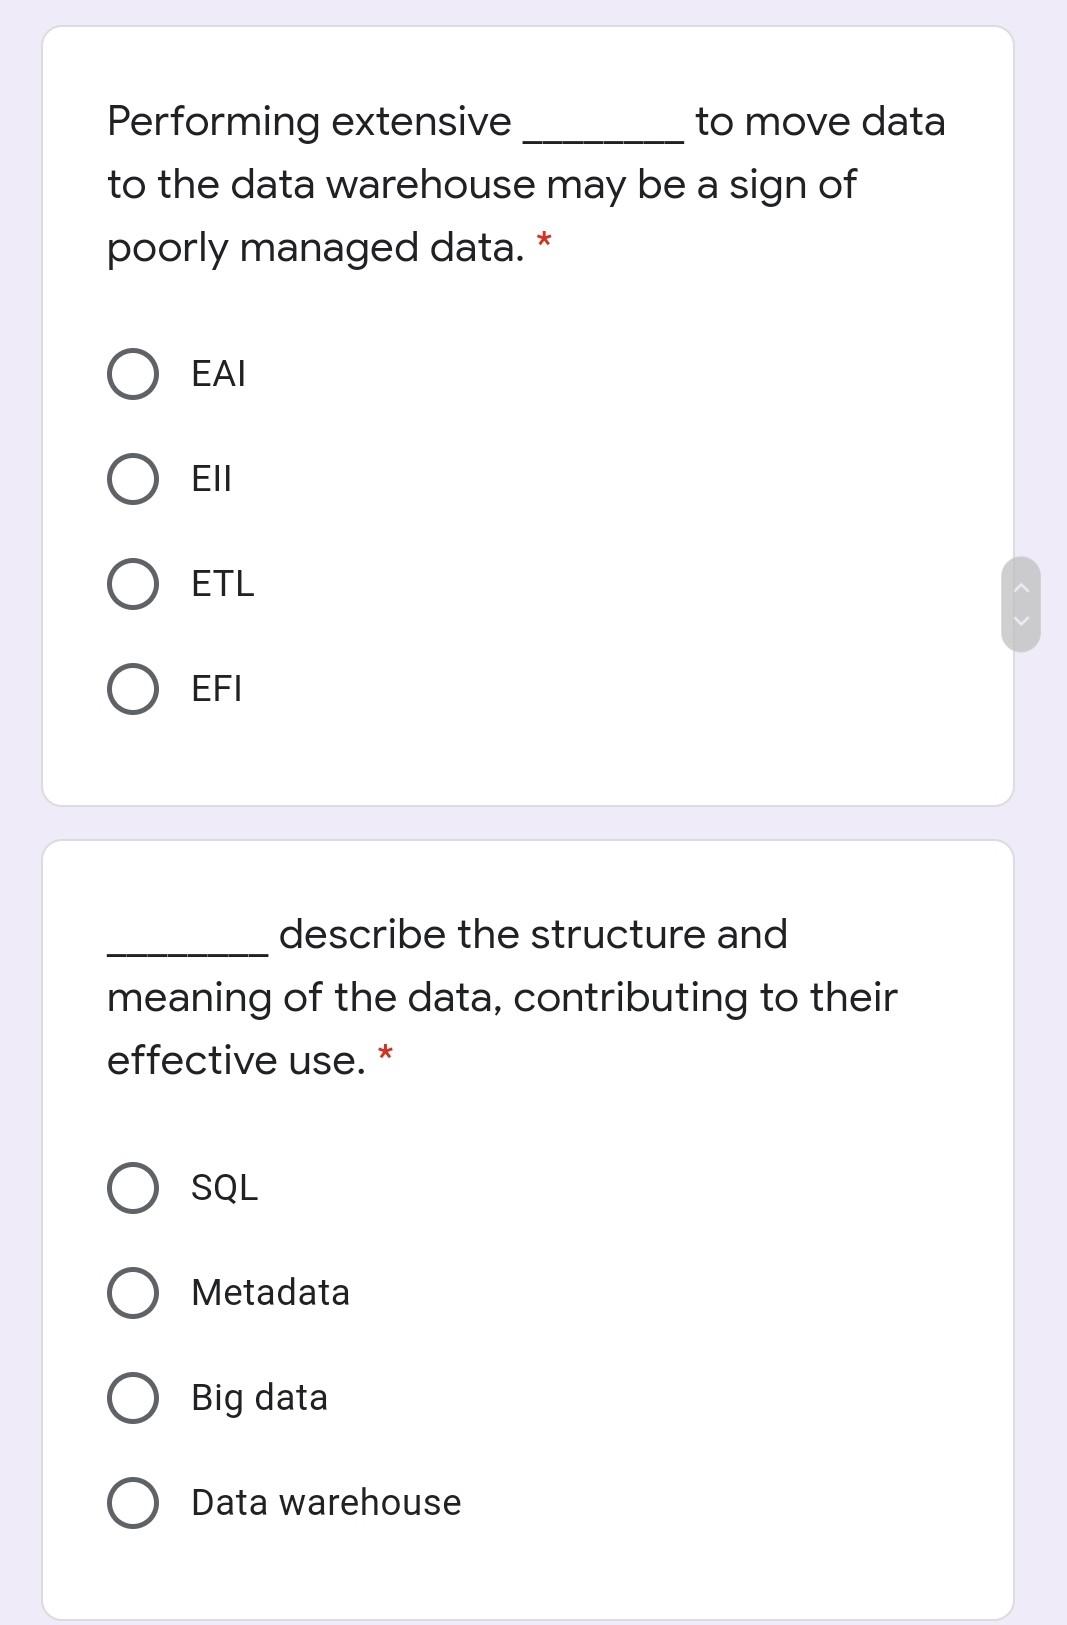Viewport: 1067px width, 1625px height.
Task: Select the Big data radio button
Action: pos(133,1398)
